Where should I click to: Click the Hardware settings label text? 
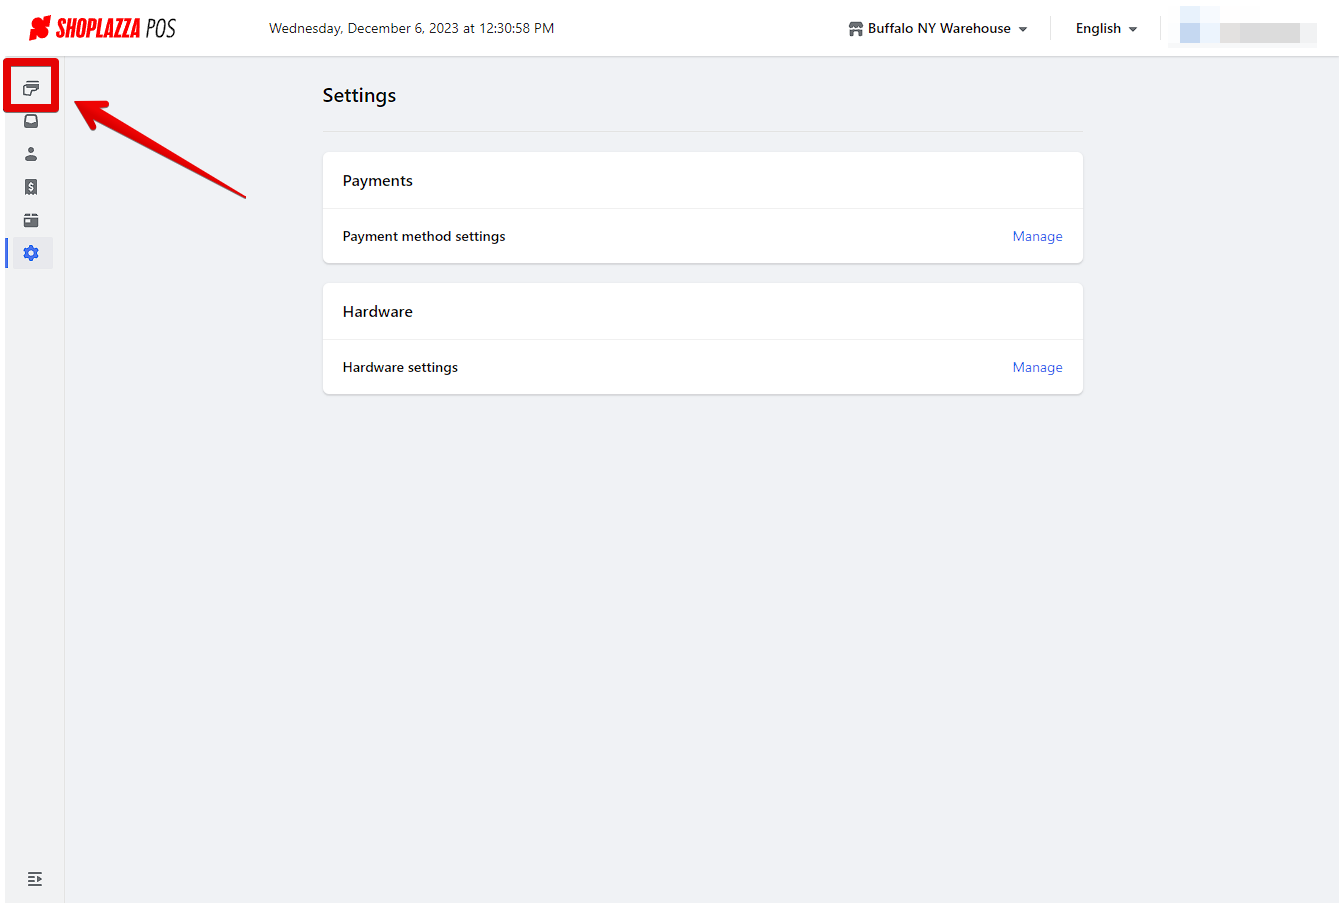point(400,368)
